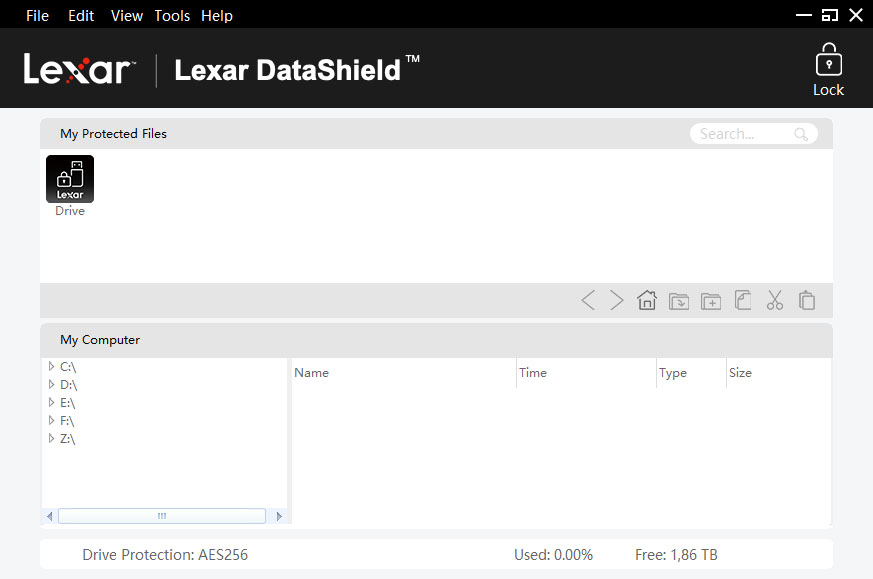Lock the drive with the Lock button
Screen dimensions: 873x579
tap(828, 68)
